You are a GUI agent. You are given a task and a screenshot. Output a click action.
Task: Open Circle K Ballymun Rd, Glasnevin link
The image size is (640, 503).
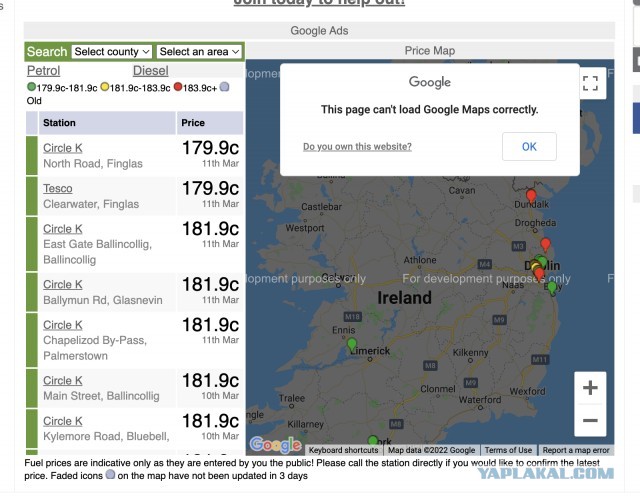coord(63,284)
